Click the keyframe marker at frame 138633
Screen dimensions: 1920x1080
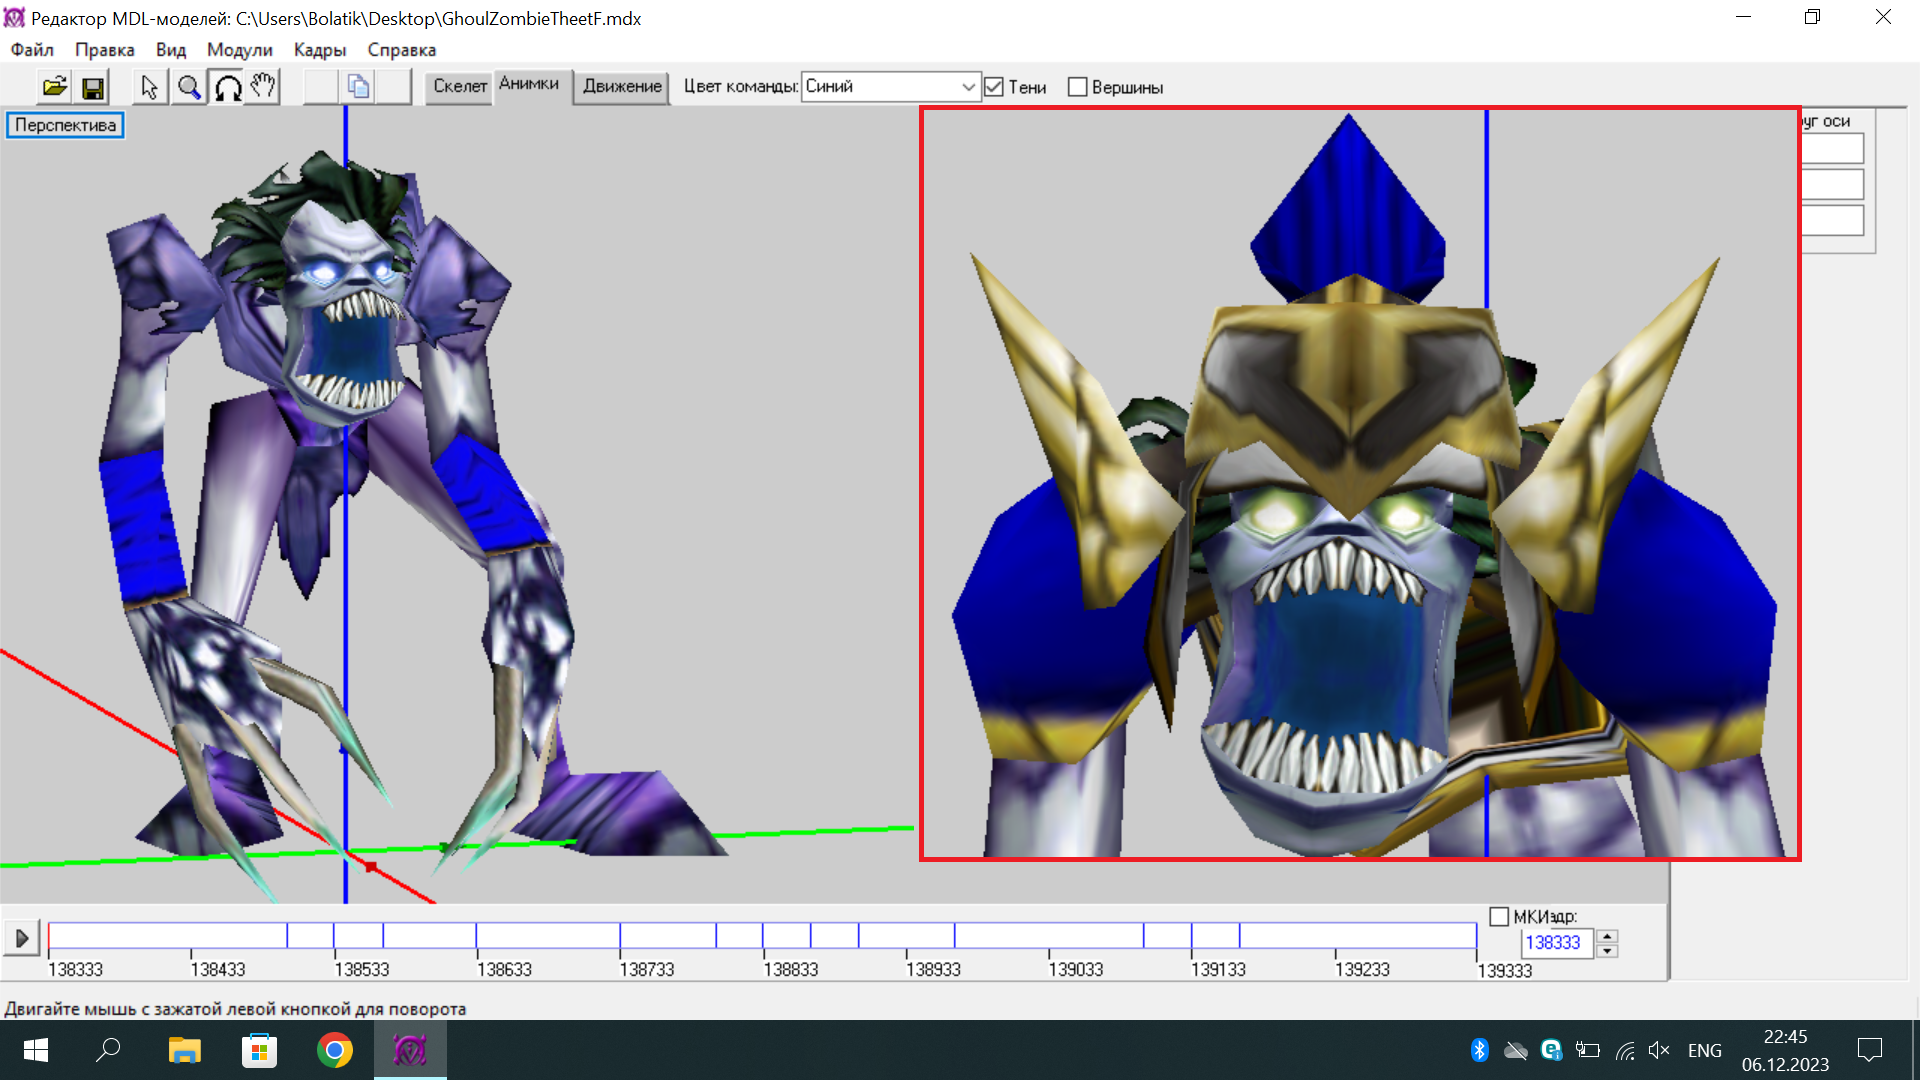[x=477, y=936]
